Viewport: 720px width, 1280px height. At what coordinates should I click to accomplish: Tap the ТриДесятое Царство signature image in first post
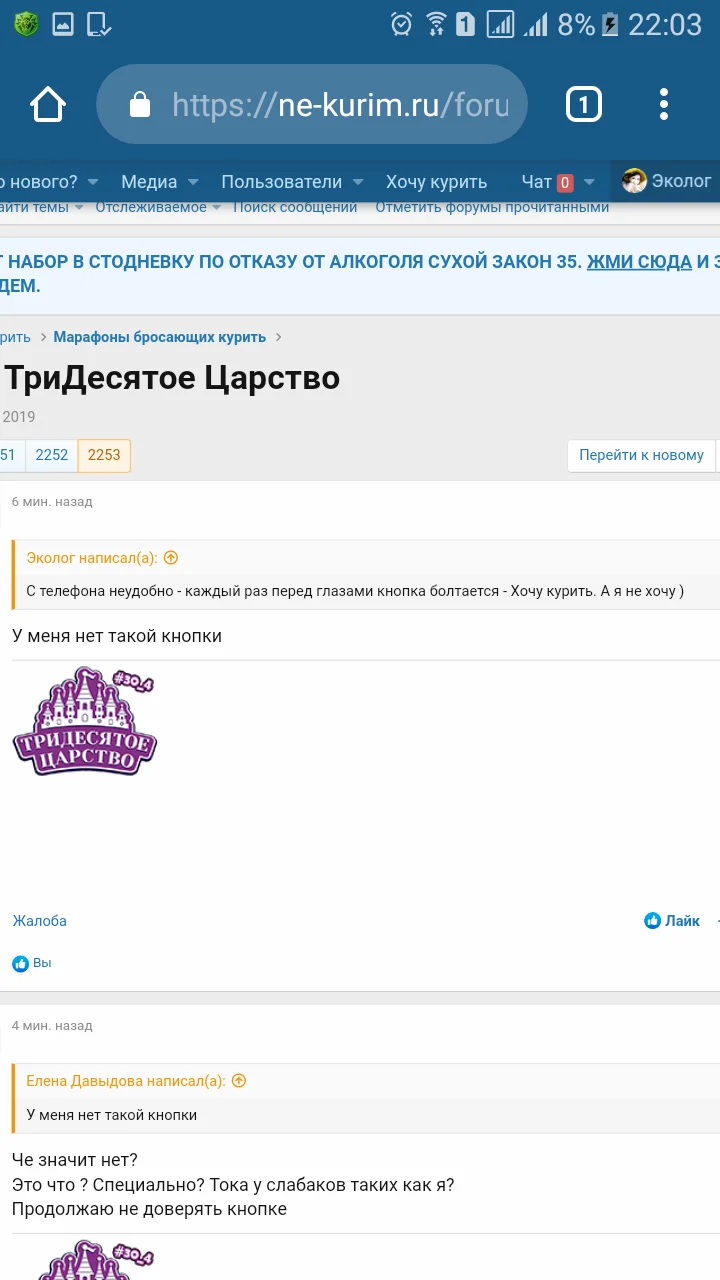click(85, 722)
